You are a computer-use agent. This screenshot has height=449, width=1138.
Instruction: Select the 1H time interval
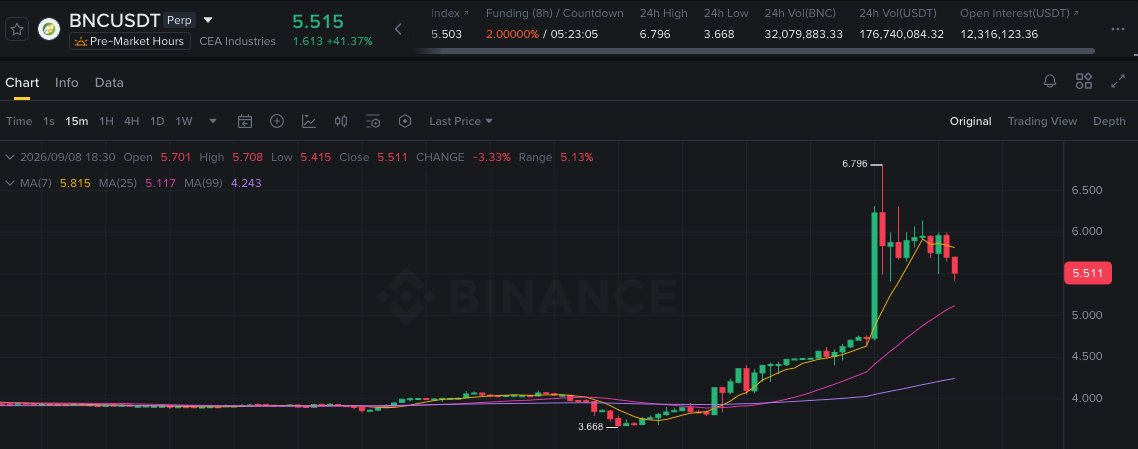click(x=107, y=121)
